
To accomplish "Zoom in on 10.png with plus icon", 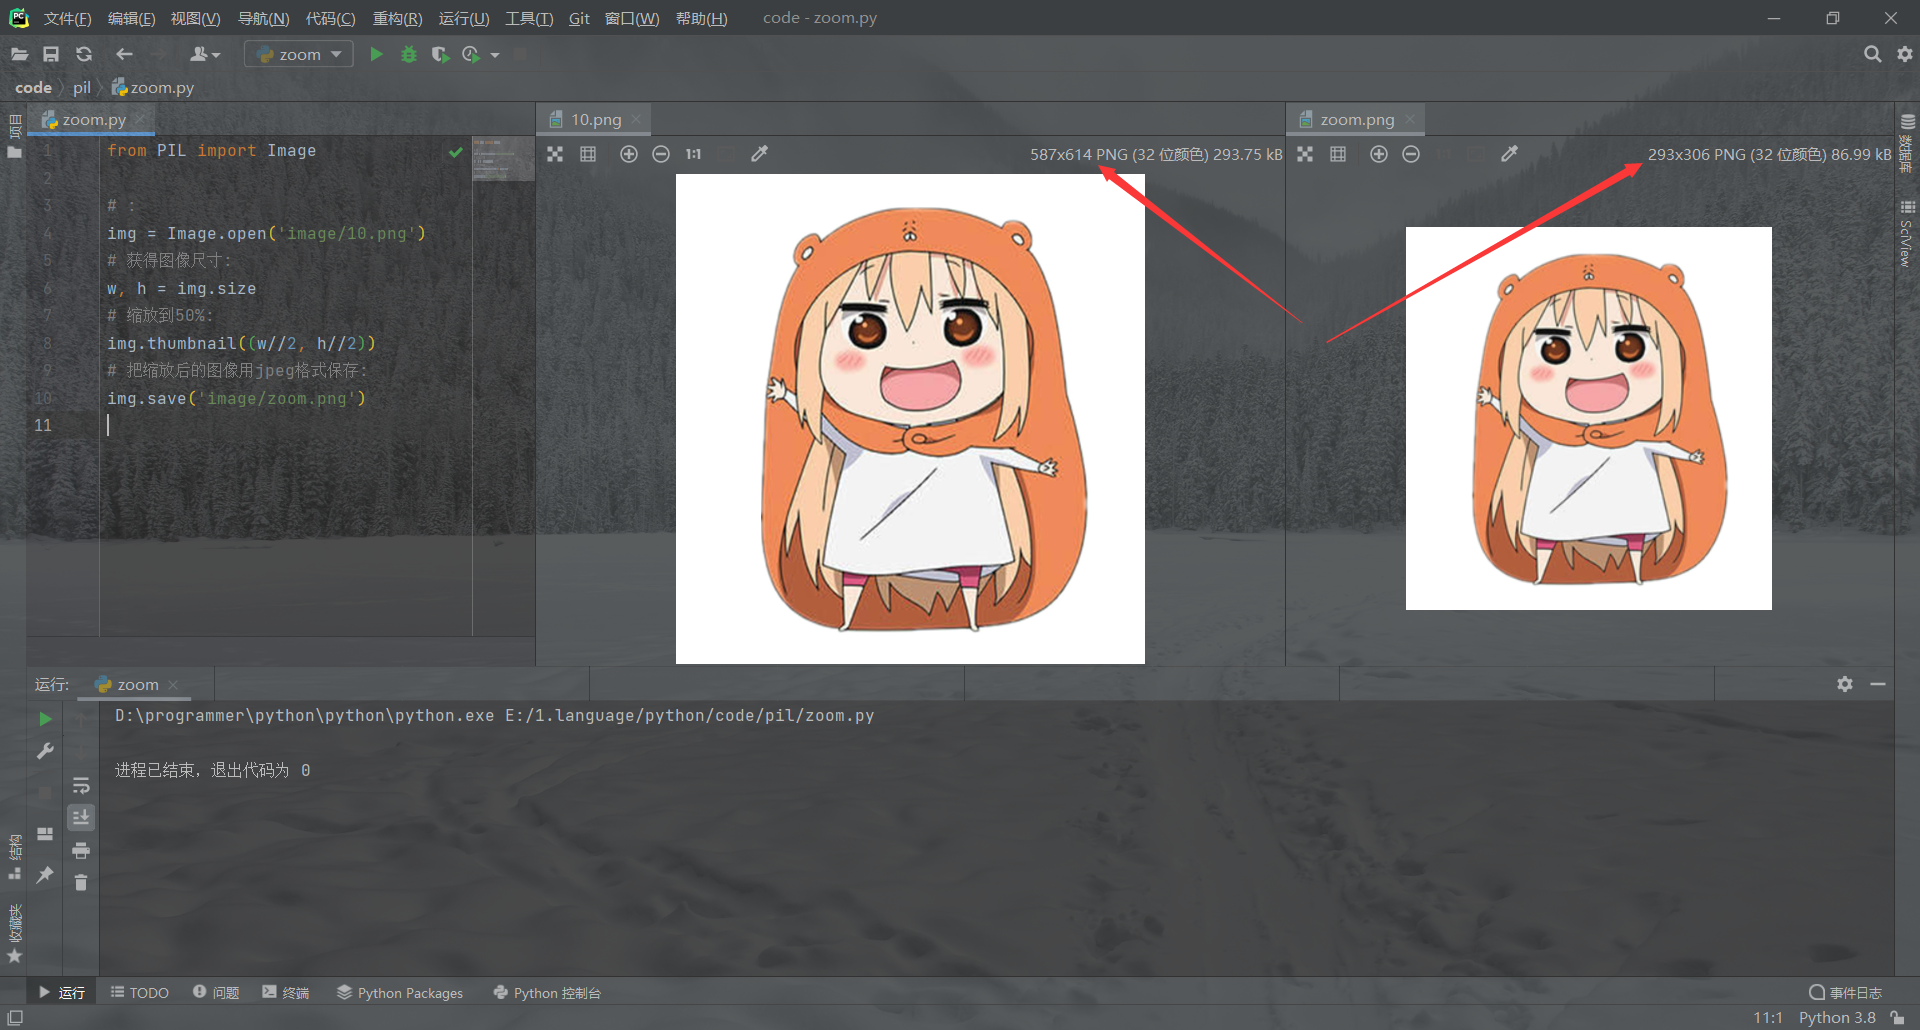I will (x=628, y=154).
